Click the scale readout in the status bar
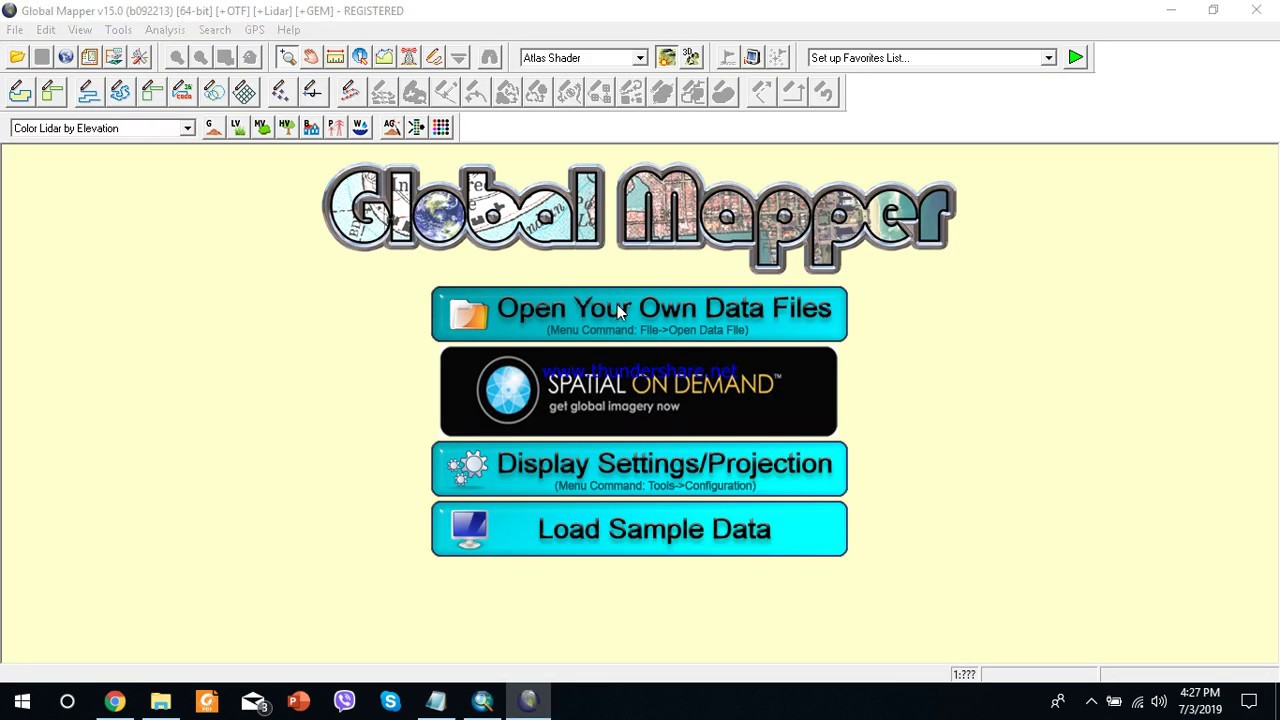The image size is (1280, 720). (x=964, y=675)
